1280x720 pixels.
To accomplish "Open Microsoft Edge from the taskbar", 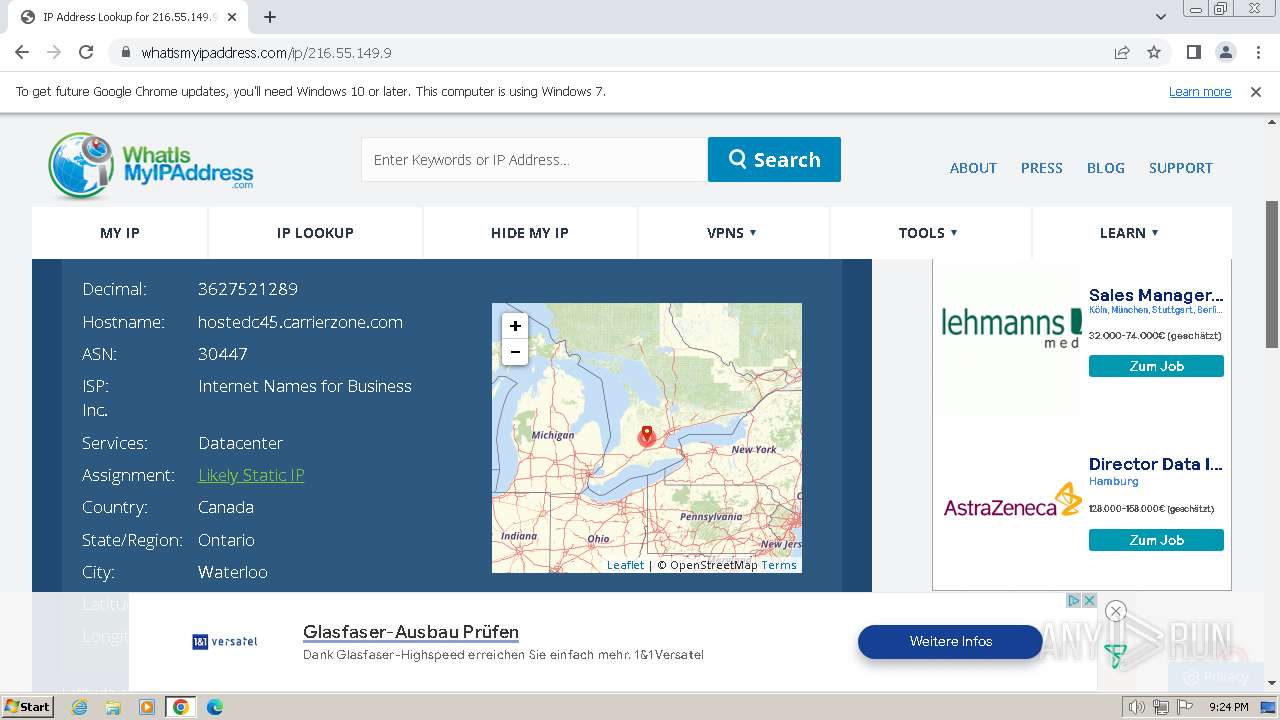I will [x=215, y=707].
